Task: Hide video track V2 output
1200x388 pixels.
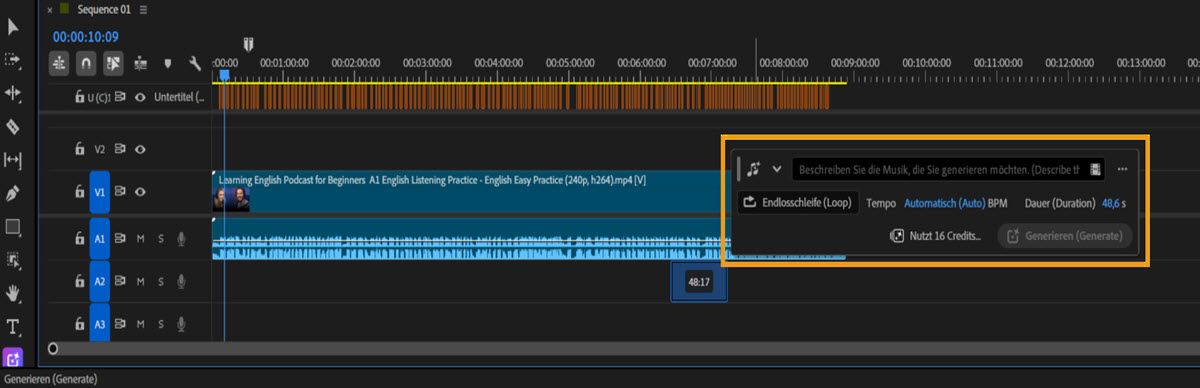Action: (141, 149)
